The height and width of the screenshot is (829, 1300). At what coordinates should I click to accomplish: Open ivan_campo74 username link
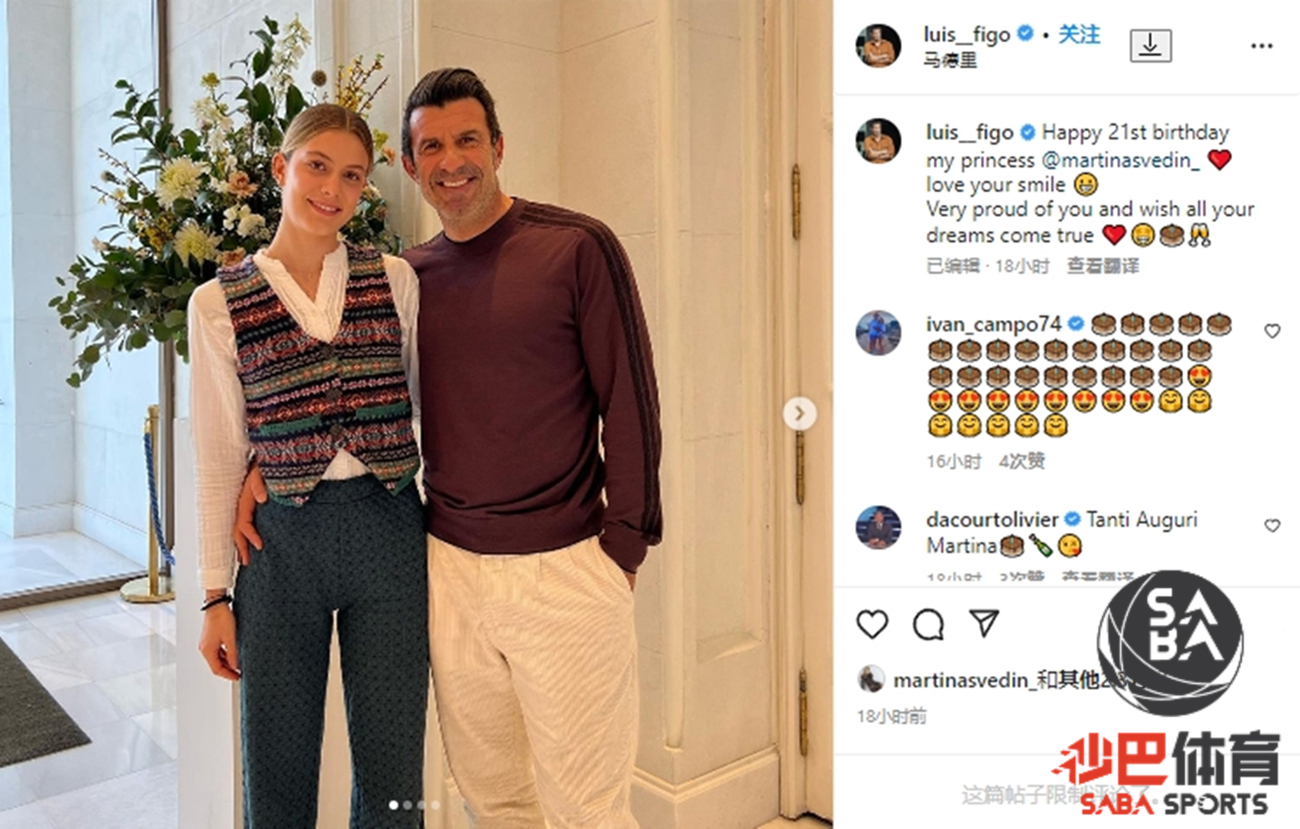(992, 324)
